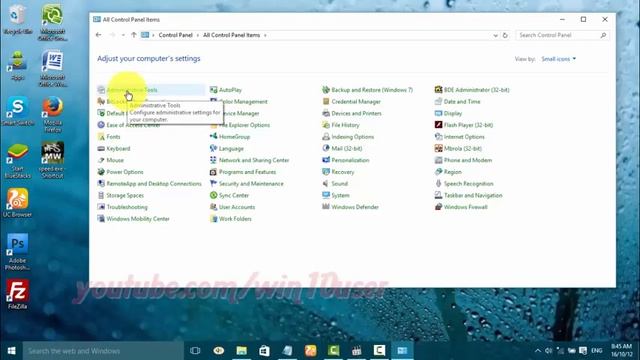Open Task View on taskbar
Viewport: 640px width, 360px height.
pyautogui.click(x=195, y=351)
